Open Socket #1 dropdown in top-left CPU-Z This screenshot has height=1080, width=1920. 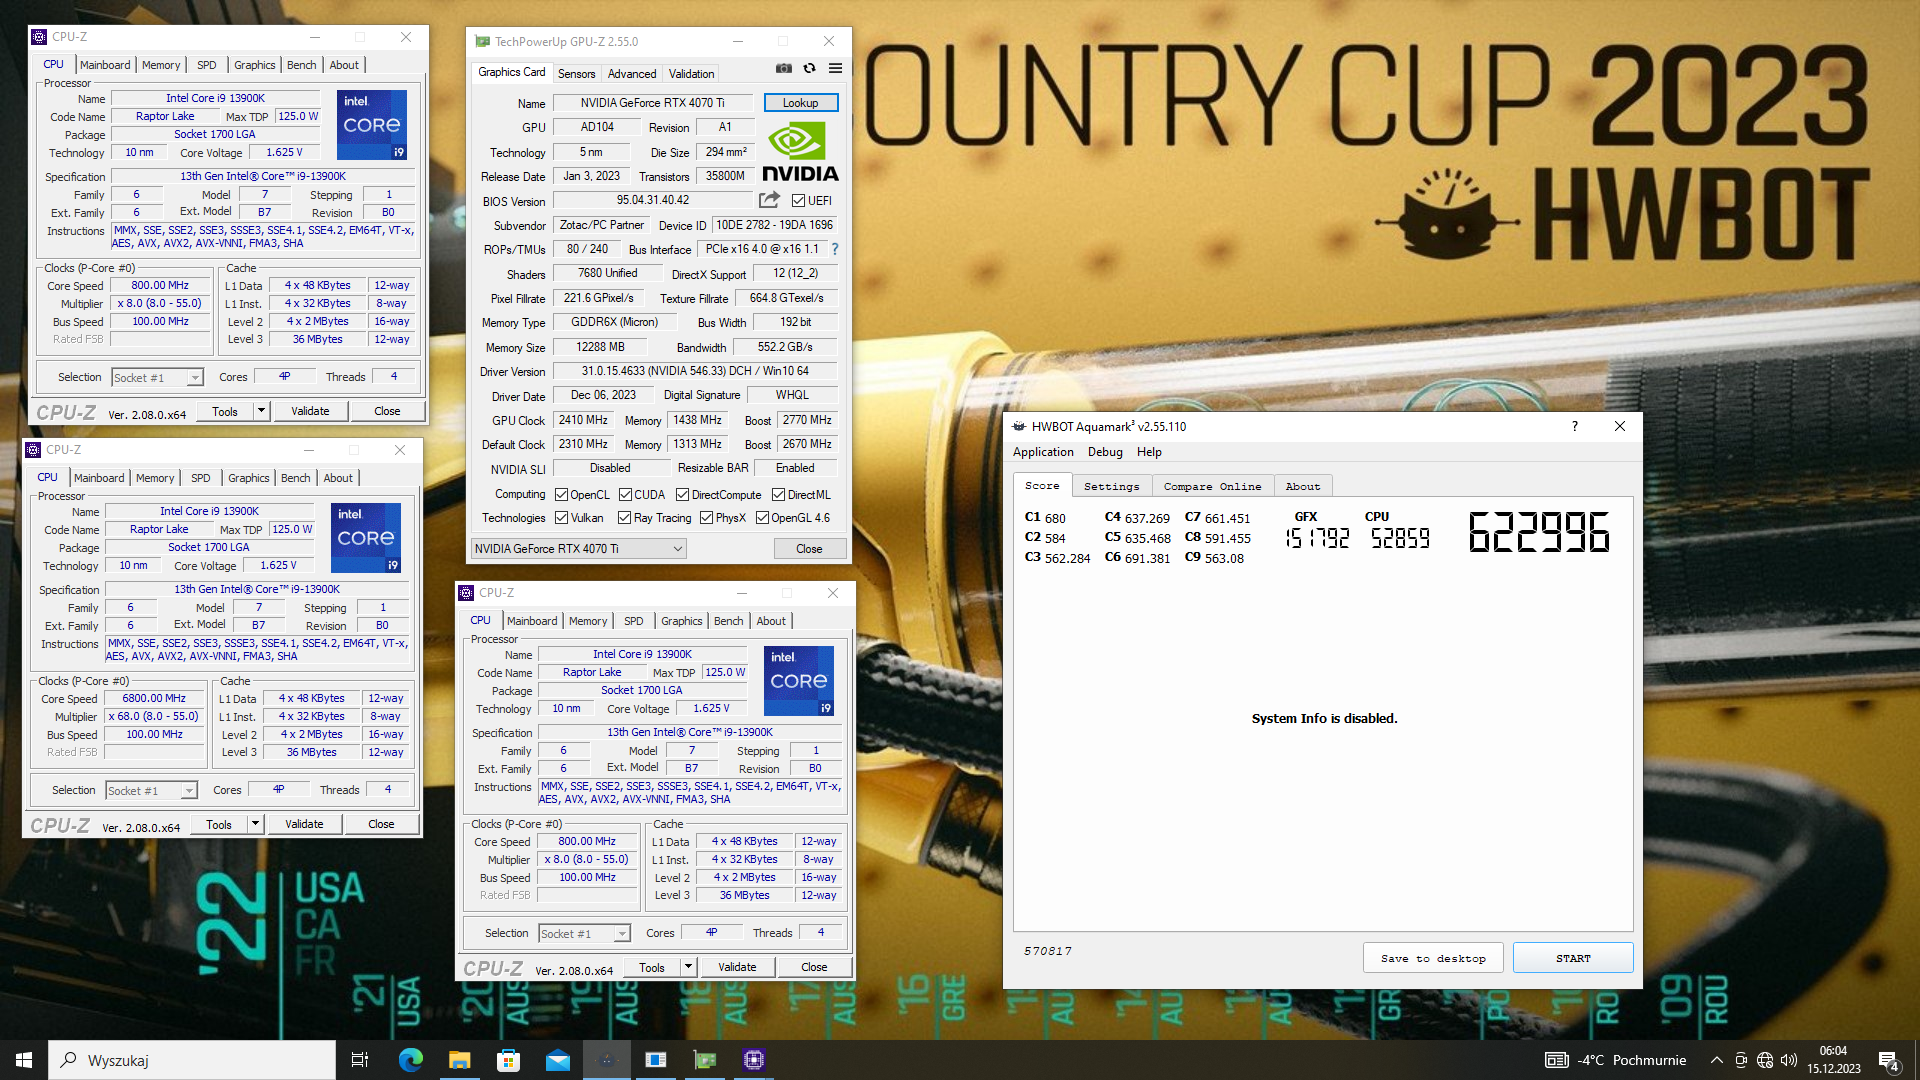[158, 378]
